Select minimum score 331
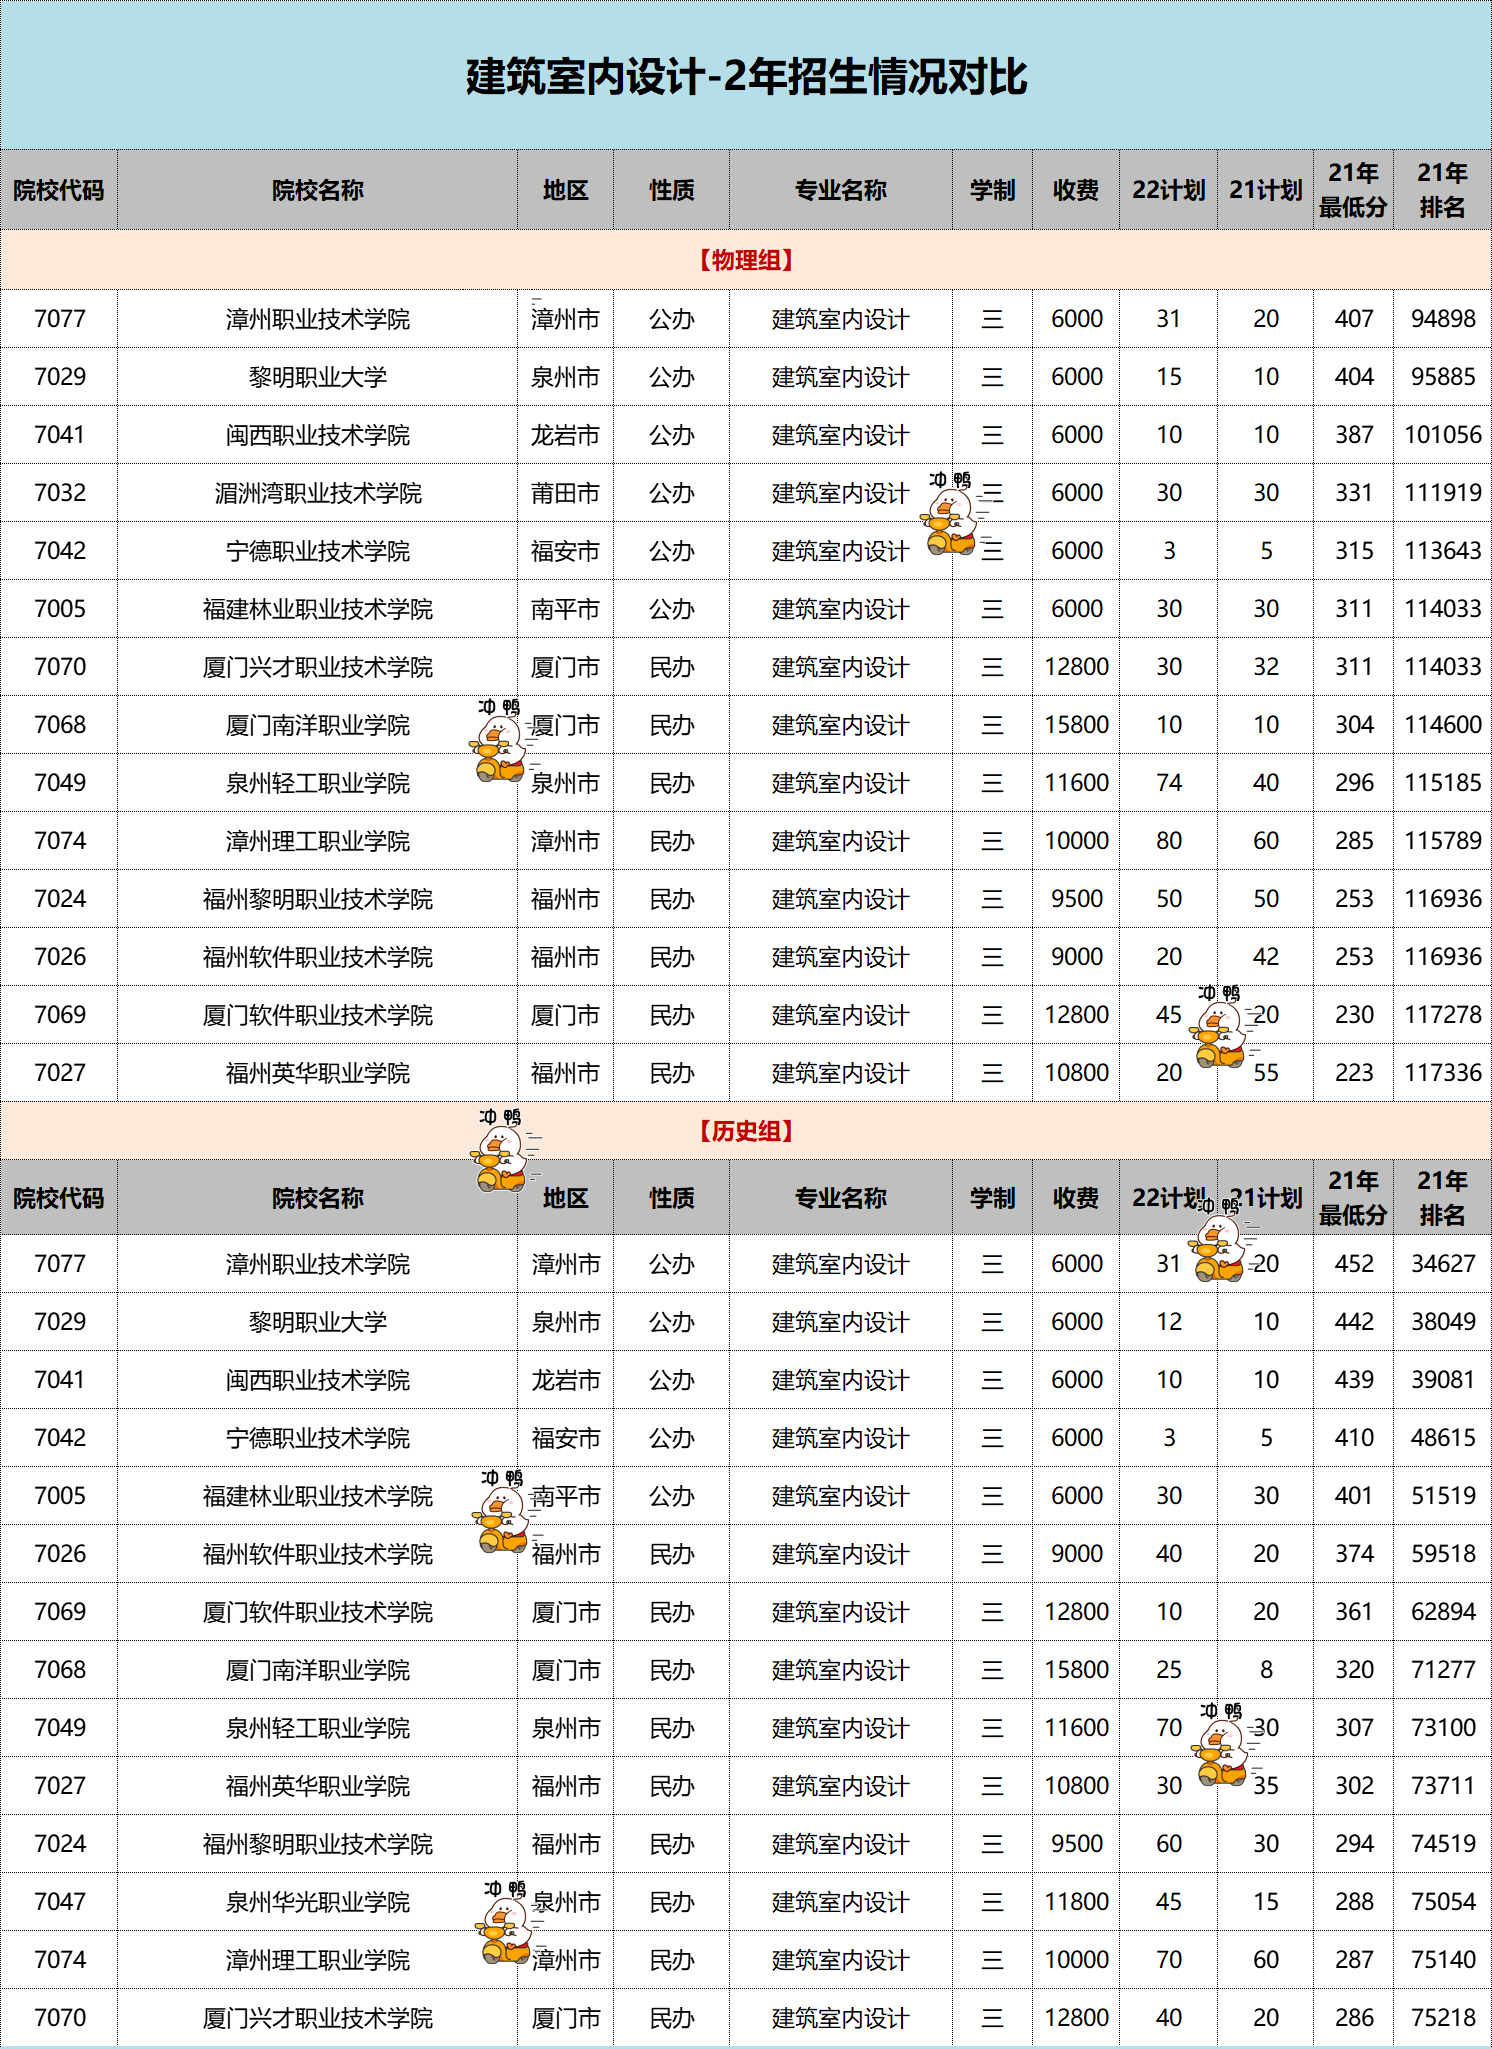1492x2049 pixels. pyautogui.click(x=1354, y=493)
